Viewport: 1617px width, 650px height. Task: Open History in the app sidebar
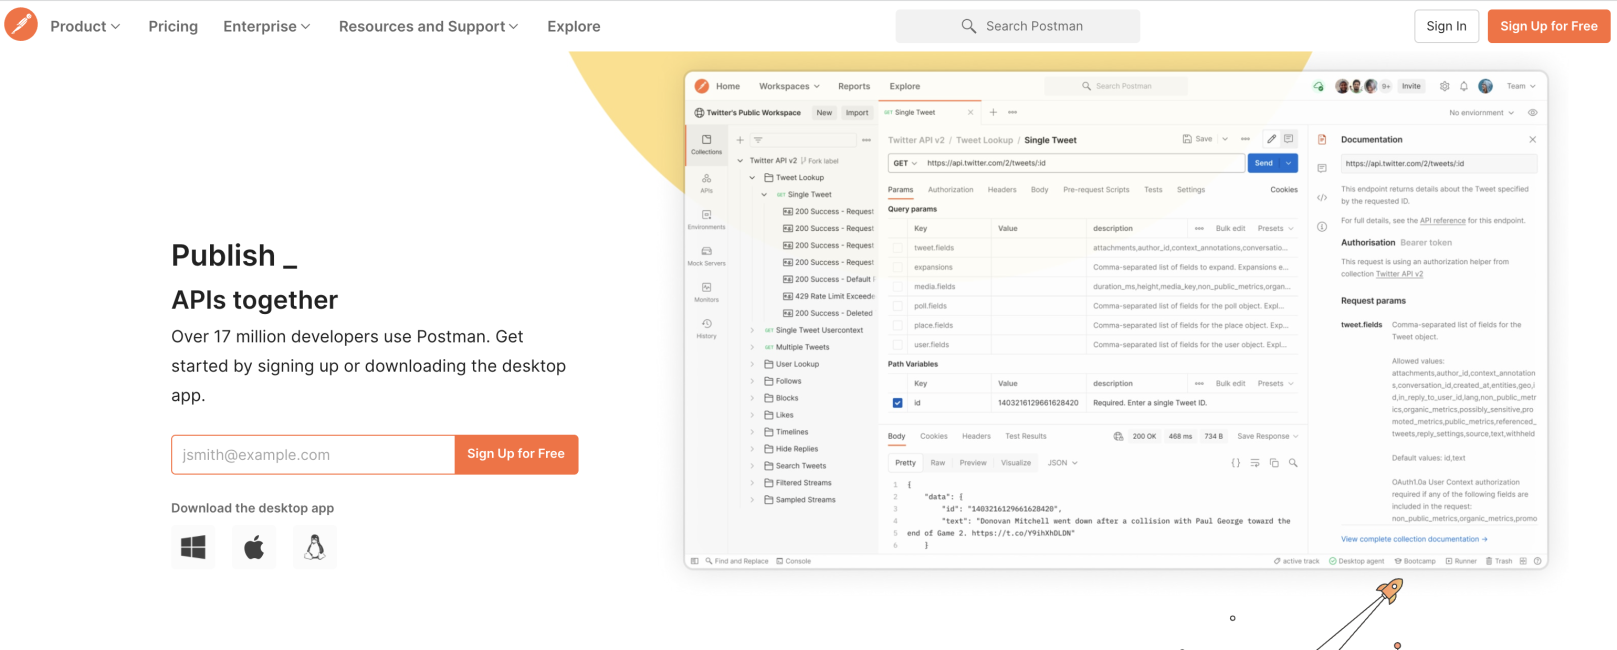click(706, 328)
